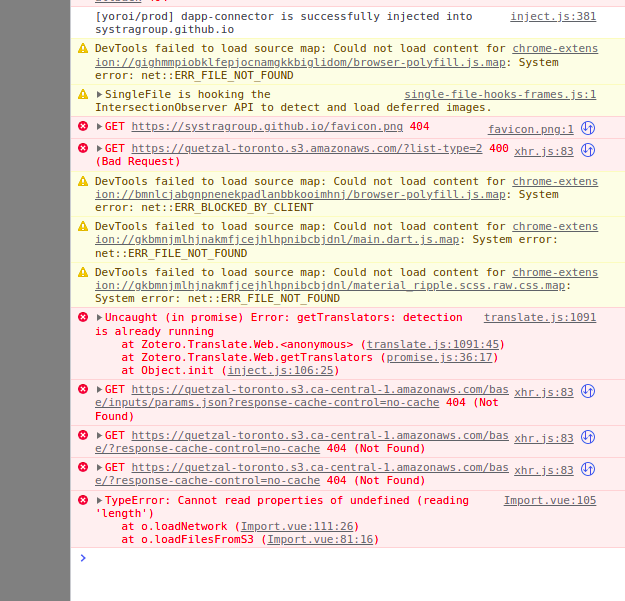Click the network icon on the first base/?response-cache-control row
625x601 pixels.
point(588,437)
